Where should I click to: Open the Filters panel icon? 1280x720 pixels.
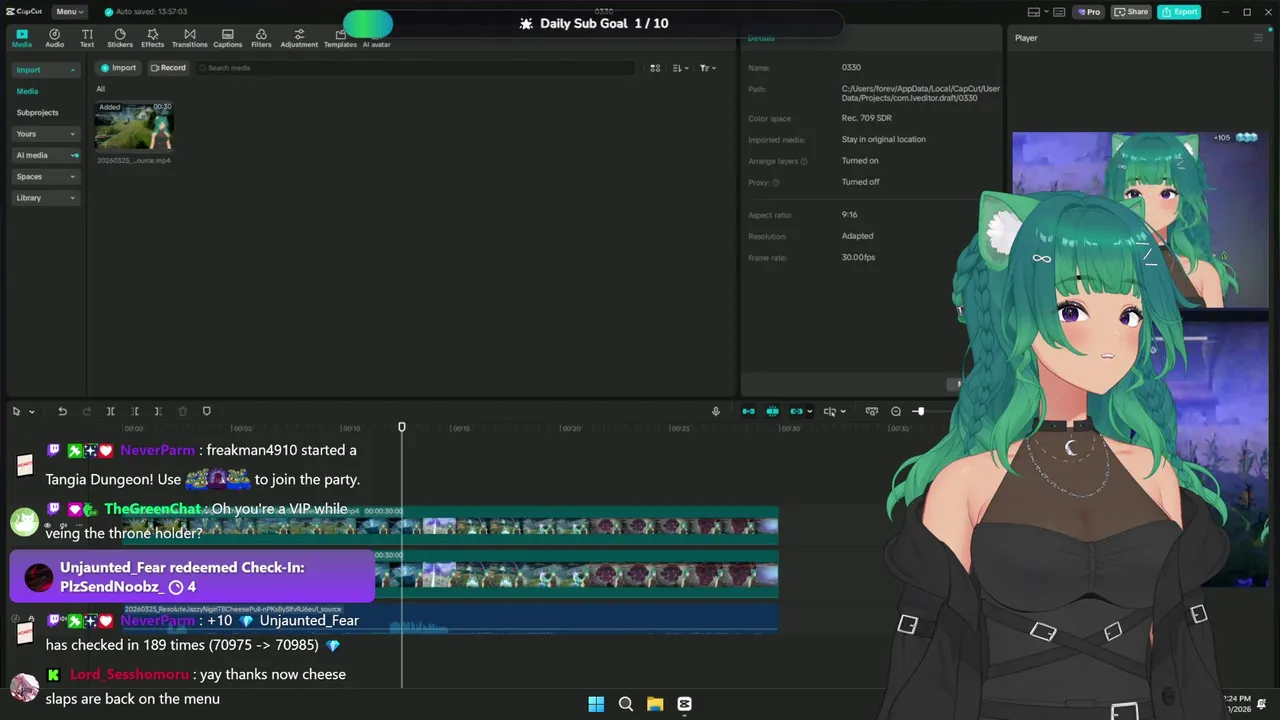(261, 38)
